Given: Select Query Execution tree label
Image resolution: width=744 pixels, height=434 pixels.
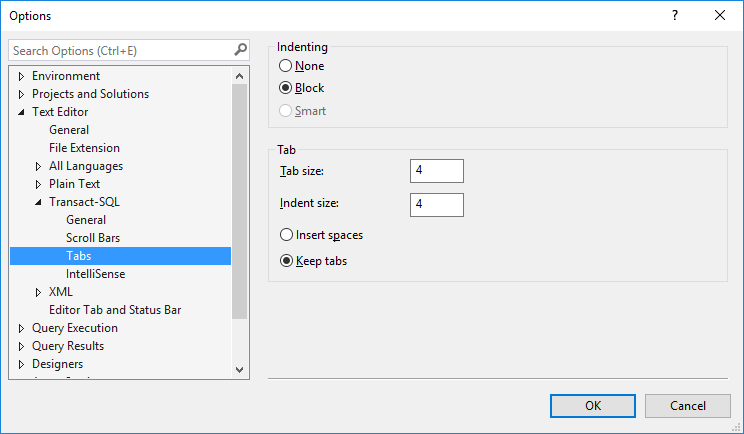Looking at the screenshot, I should [74, 328].
